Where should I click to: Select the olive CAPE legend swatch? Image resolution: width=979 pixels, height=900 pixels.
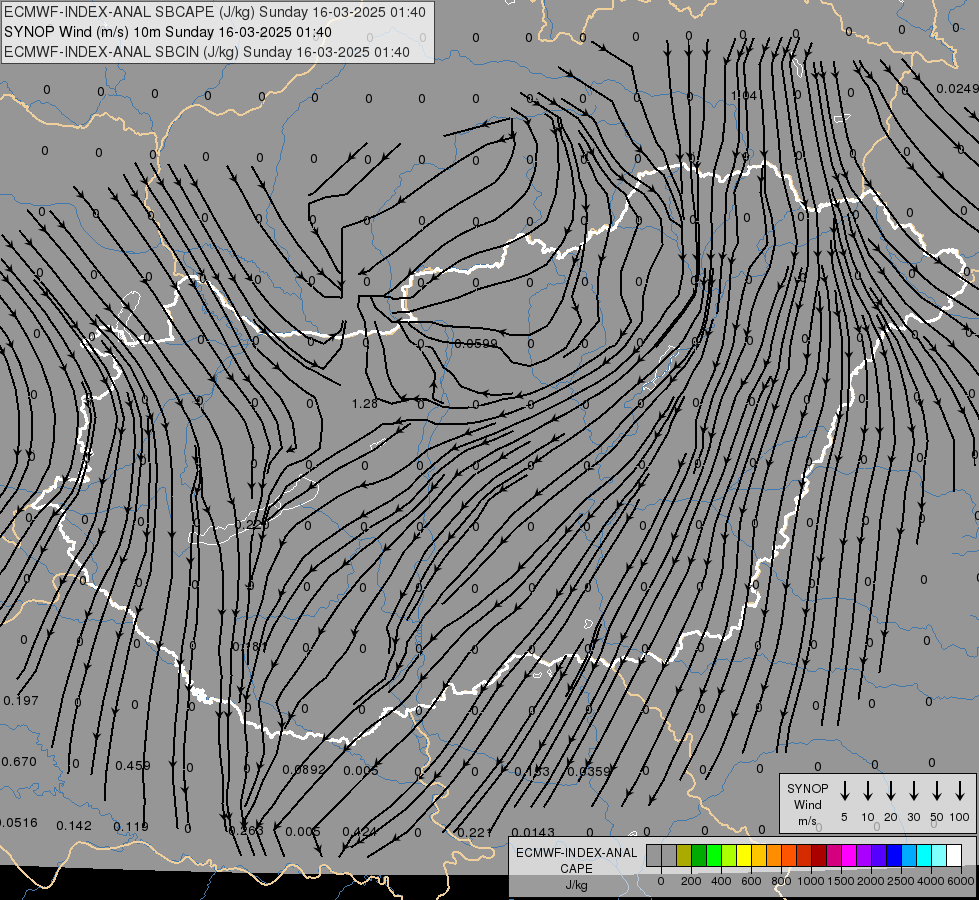coord(684,856)
